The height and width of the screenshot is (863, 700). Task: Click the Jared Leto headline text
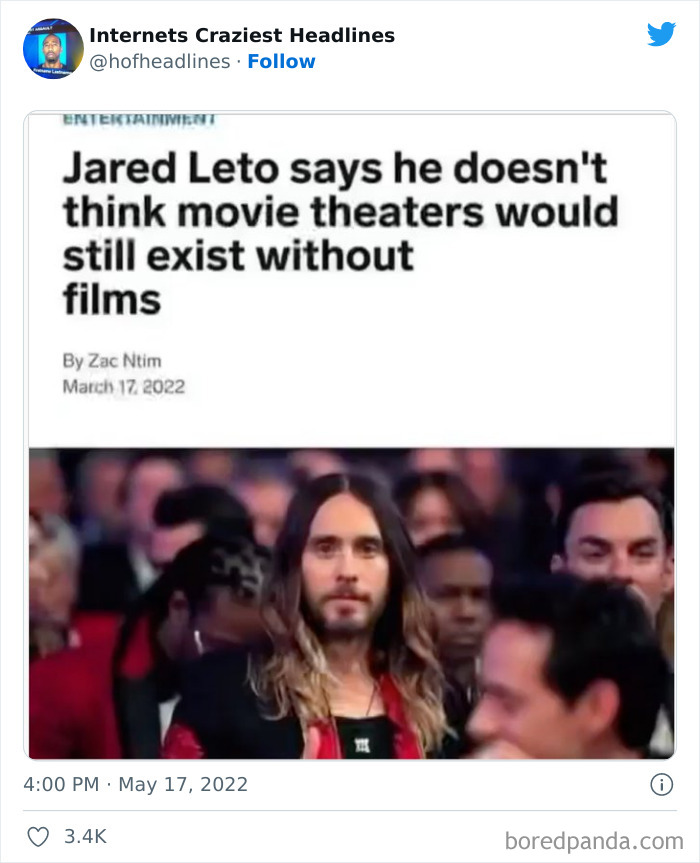[x=340, y=234]
